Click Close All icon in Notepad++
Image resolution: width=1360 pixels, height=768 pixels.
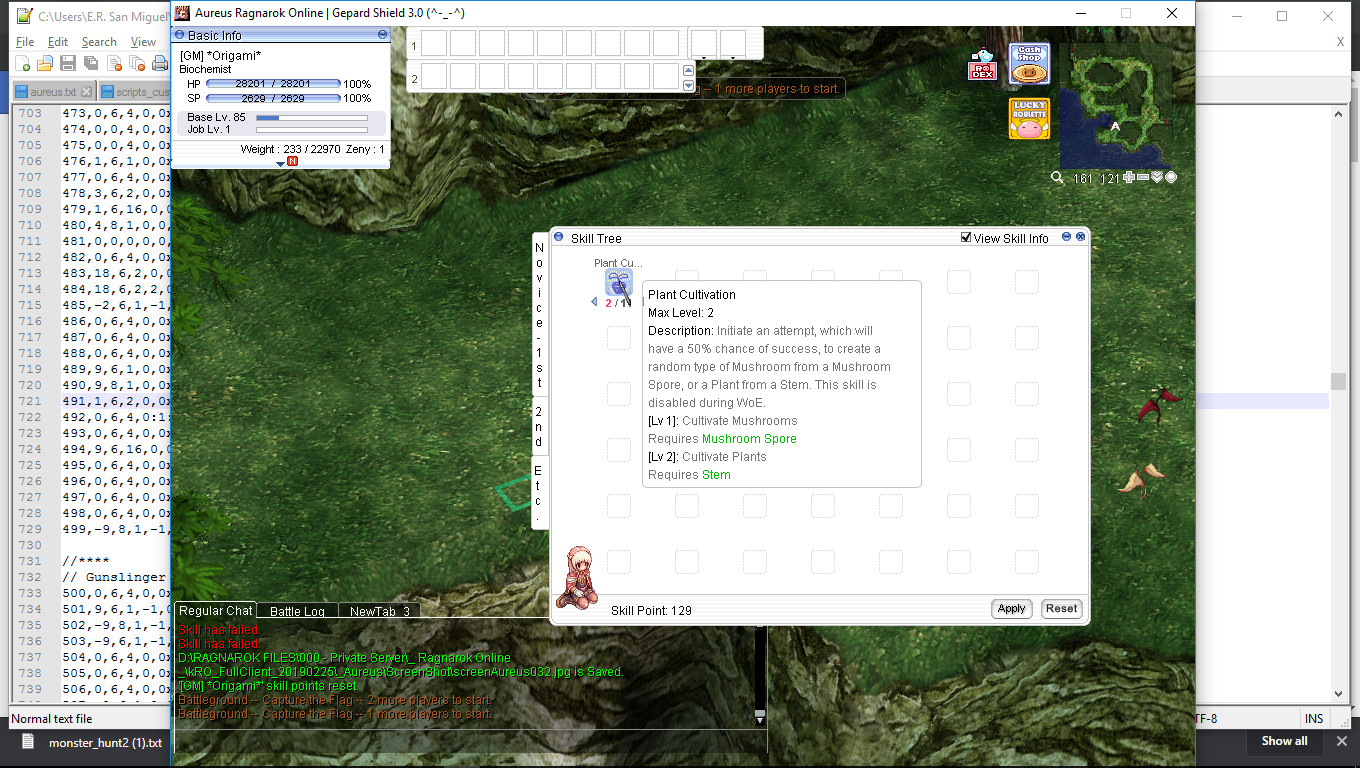click(136, 64)
